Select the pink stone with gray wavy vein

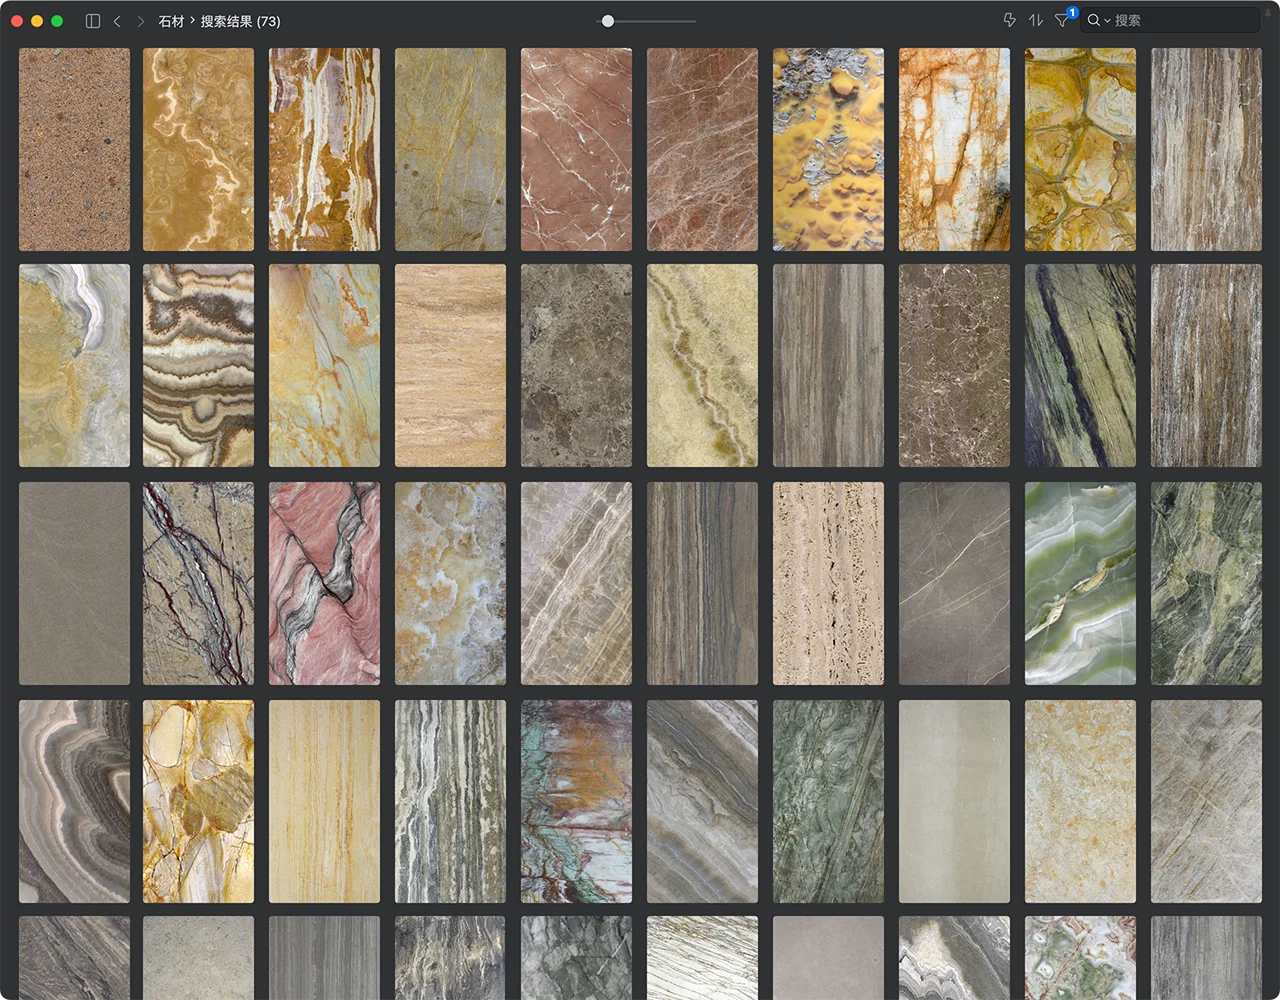pyautogui.click(x=324, y=583)
